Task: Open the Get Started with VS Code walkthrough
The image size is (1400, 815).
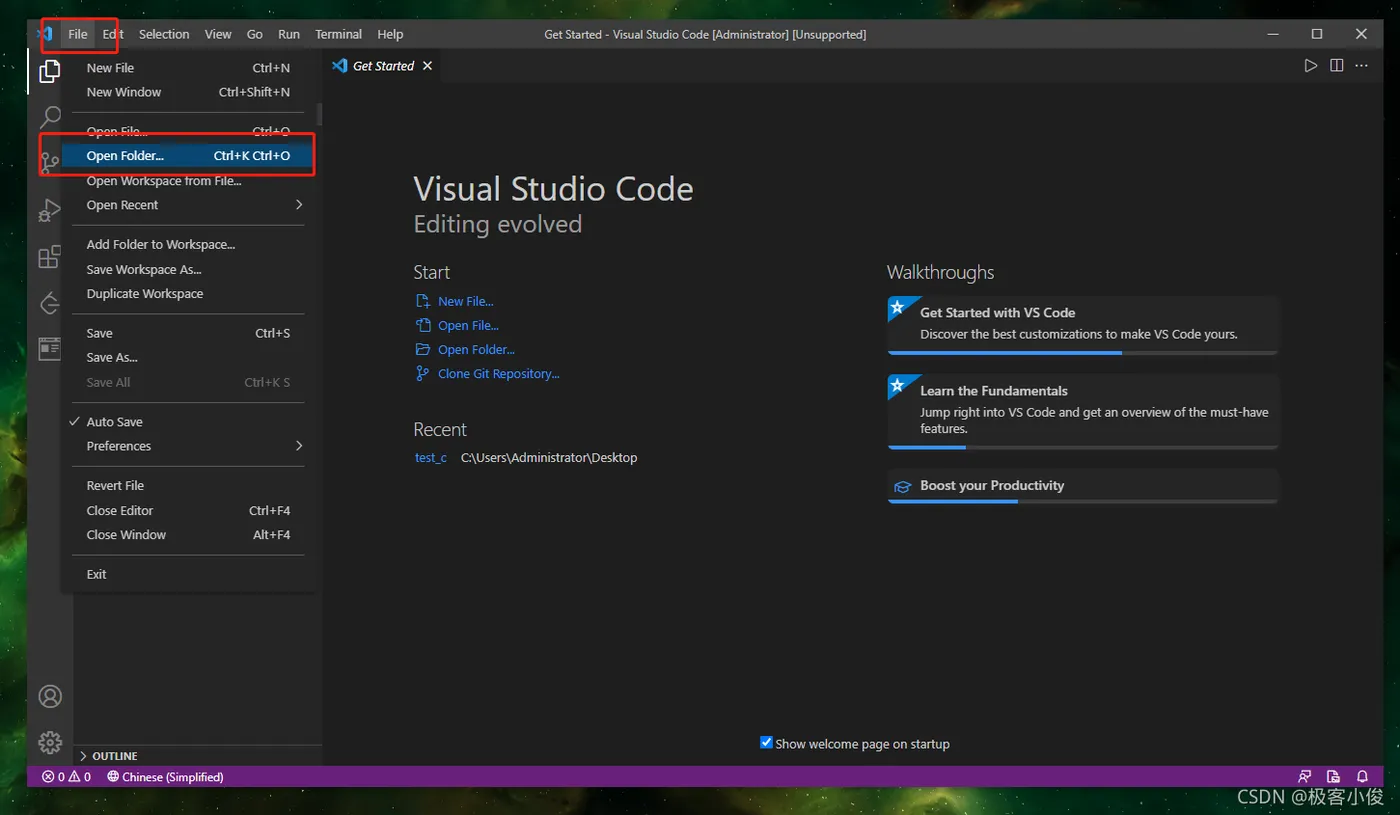Action: (1082, 323)
